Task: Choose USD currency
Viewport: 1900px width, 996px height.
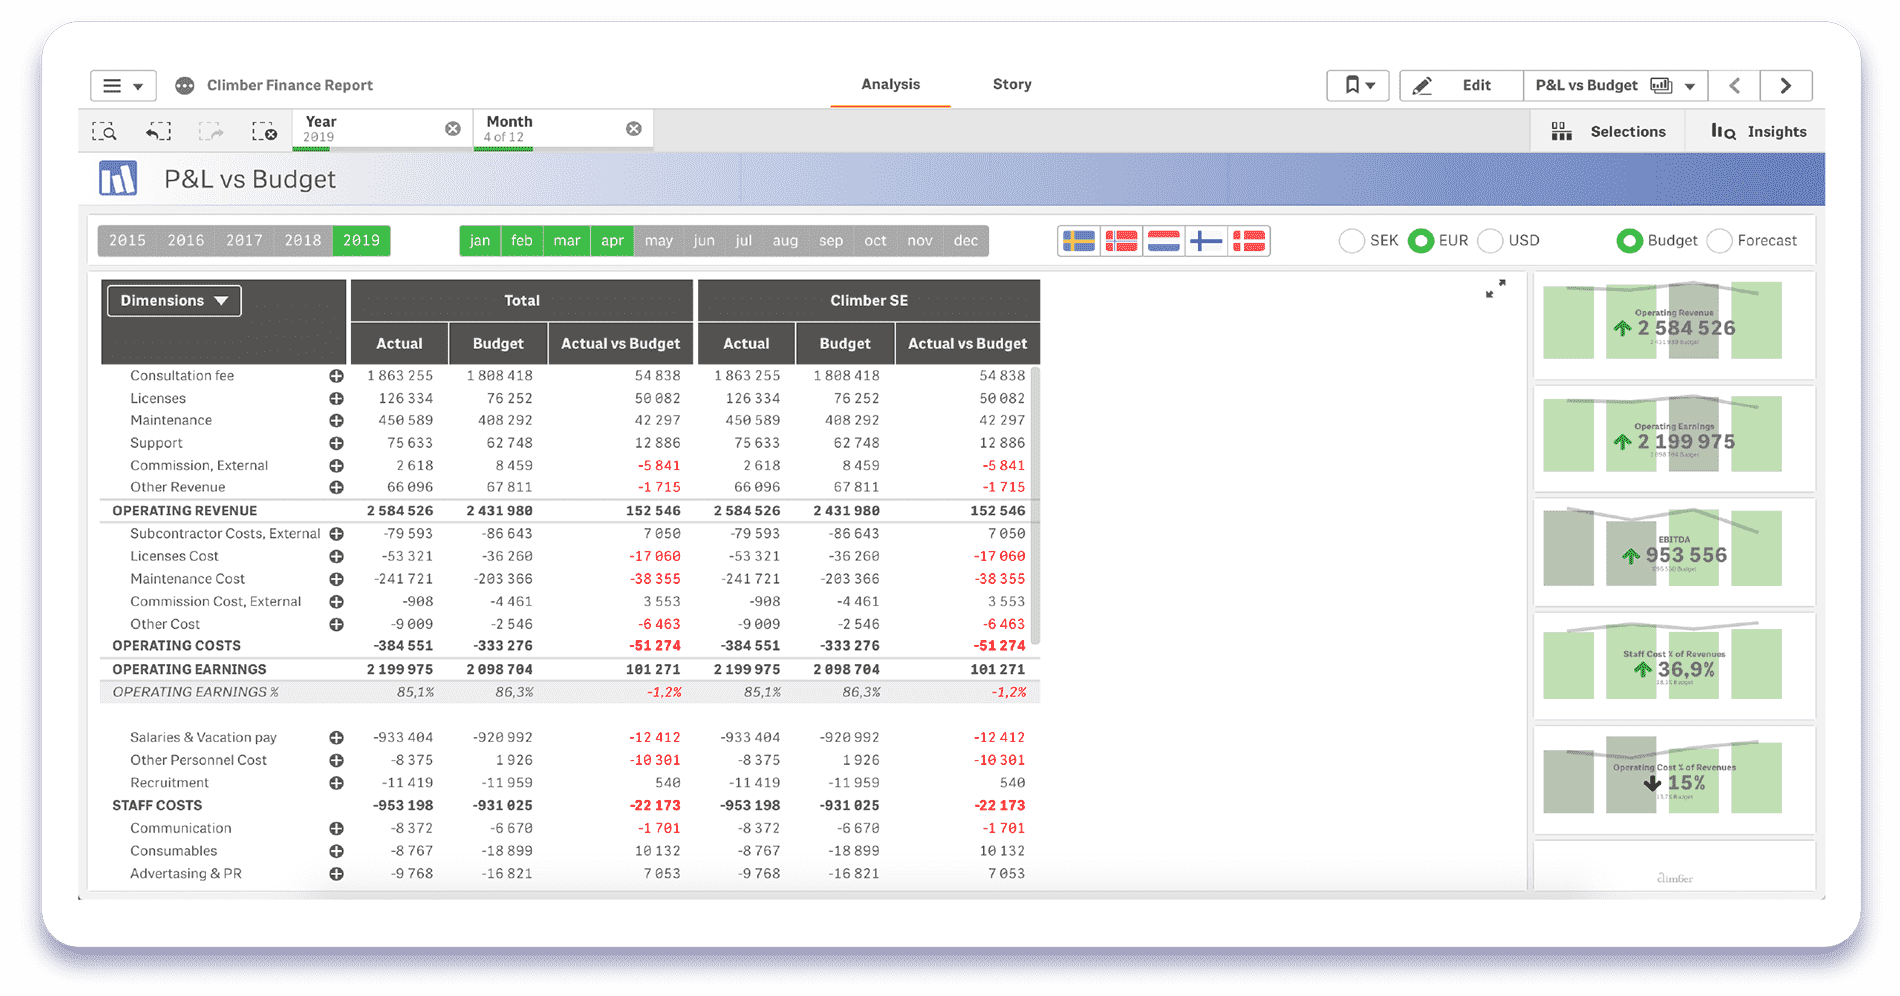Action: (1491, 241)
